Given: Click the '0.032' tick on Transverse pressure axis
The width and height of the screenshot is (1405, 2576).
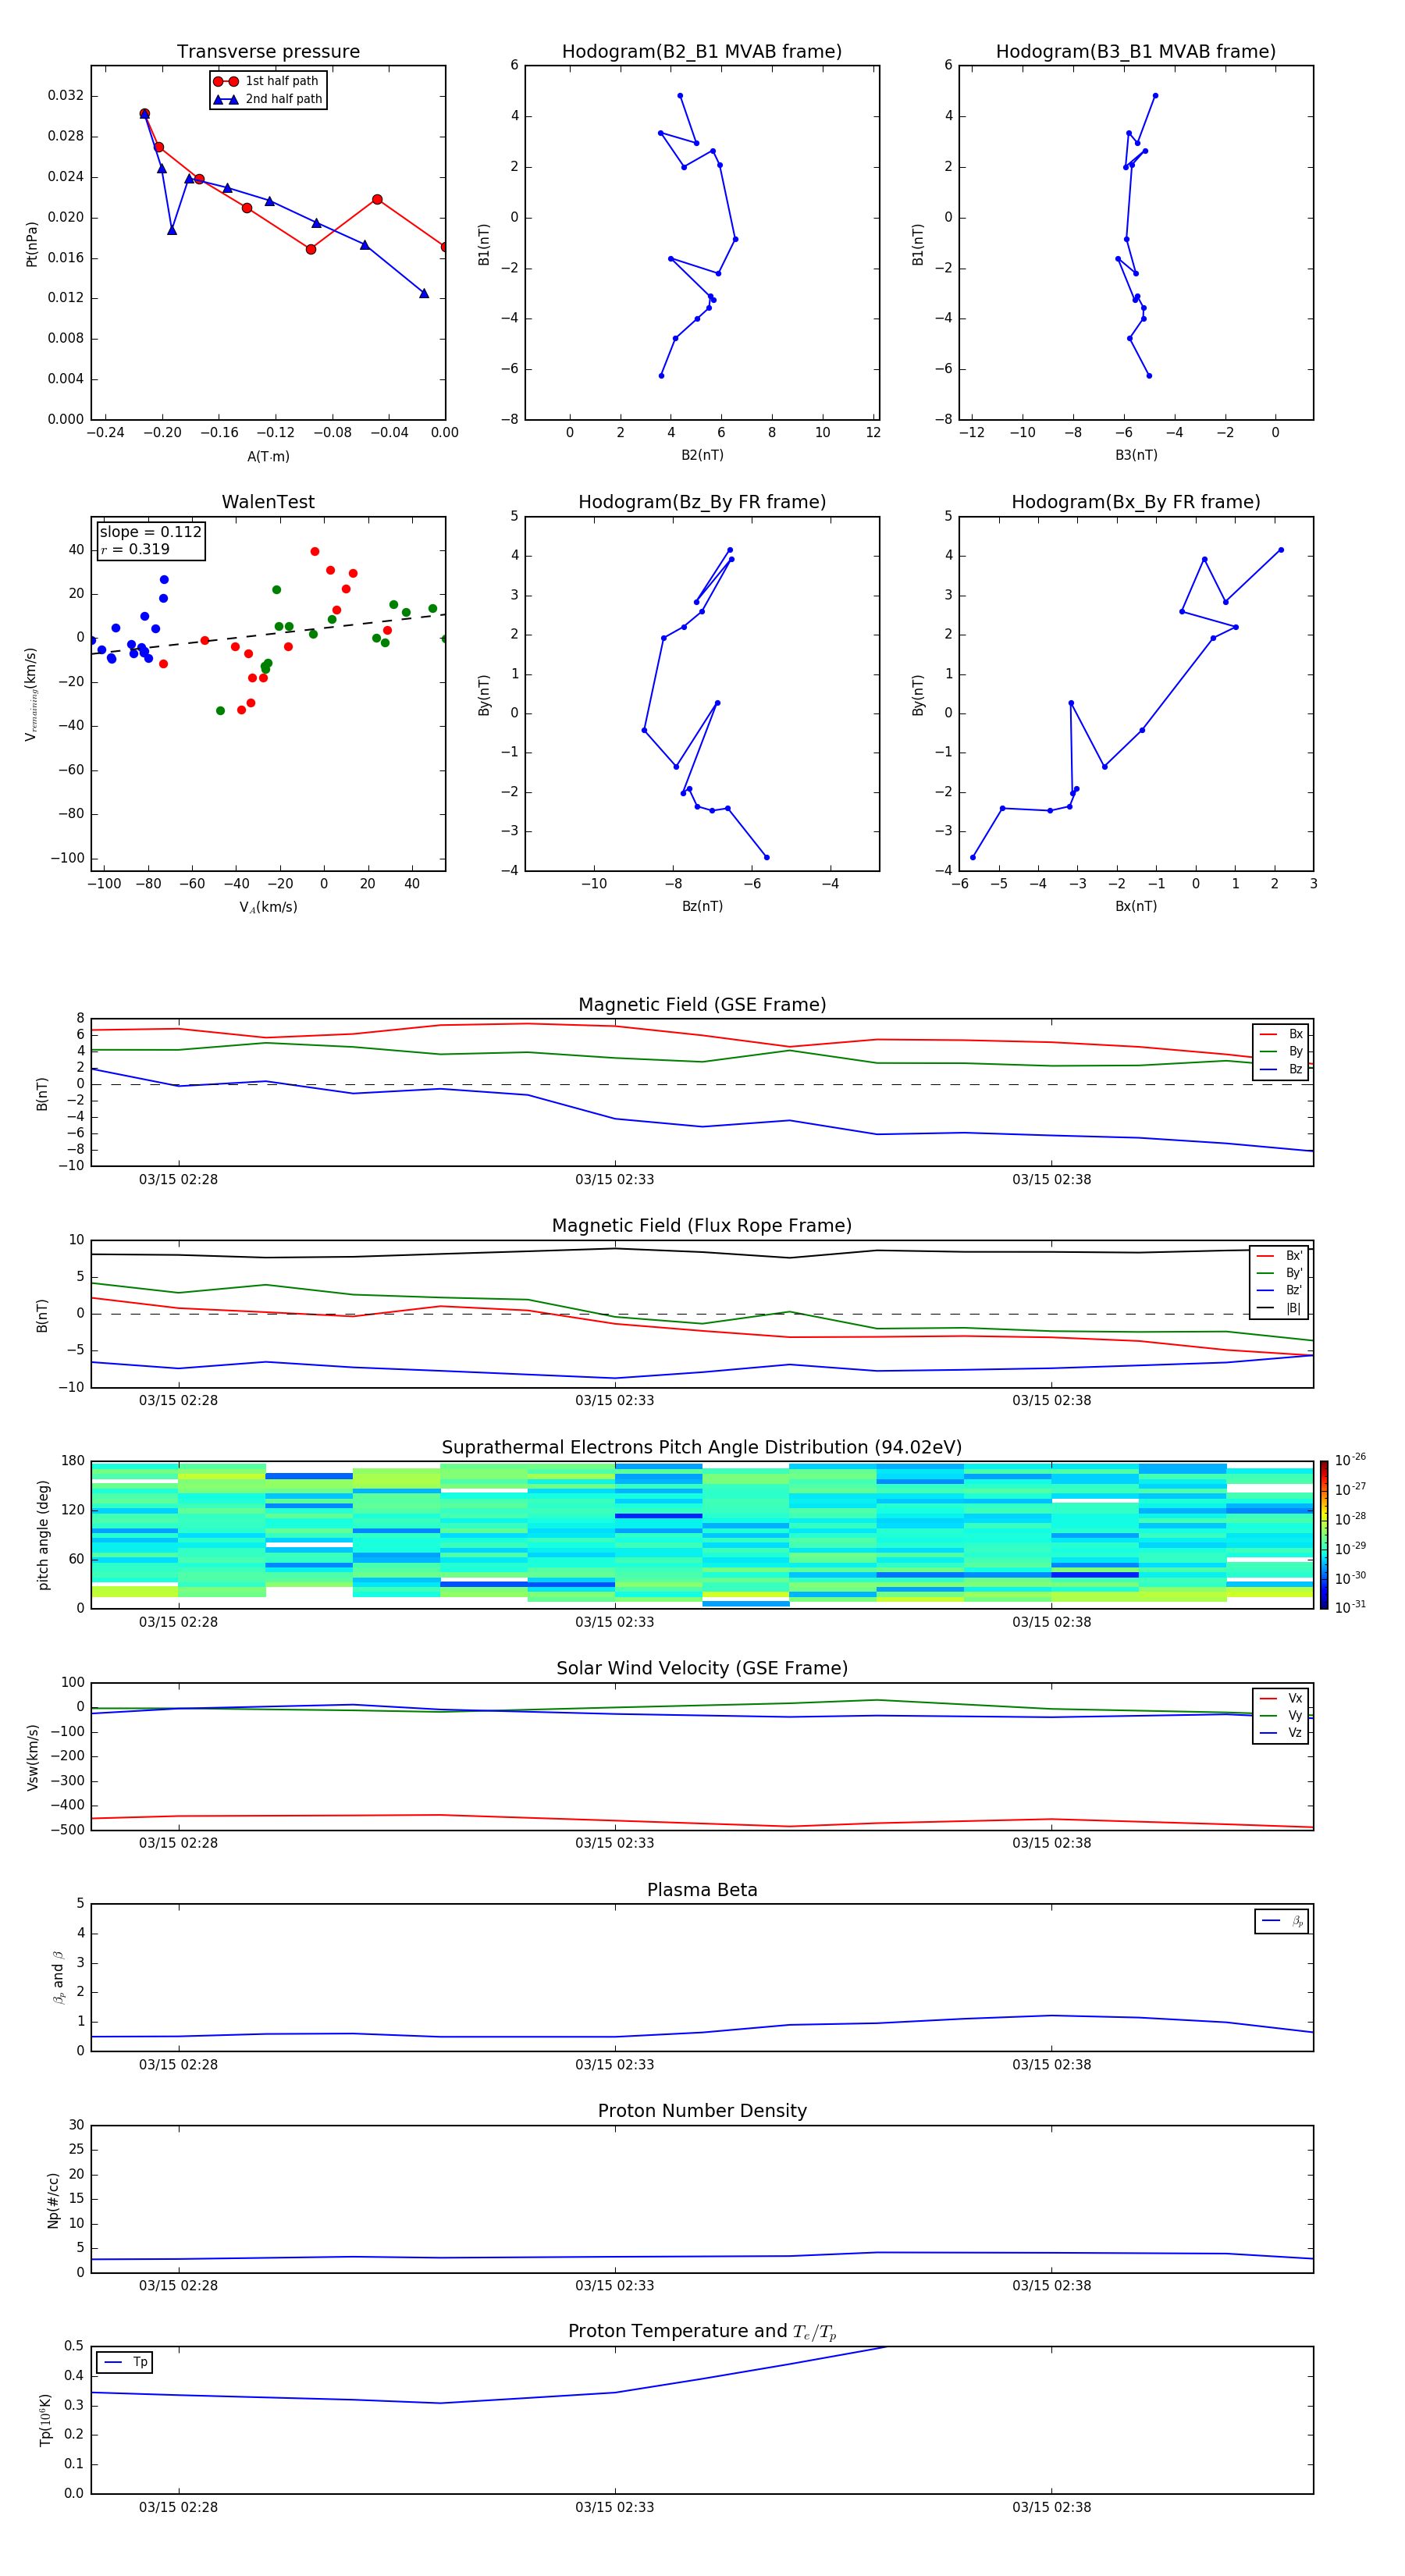Looking at the screenshot, I should [x=66, y=96].
